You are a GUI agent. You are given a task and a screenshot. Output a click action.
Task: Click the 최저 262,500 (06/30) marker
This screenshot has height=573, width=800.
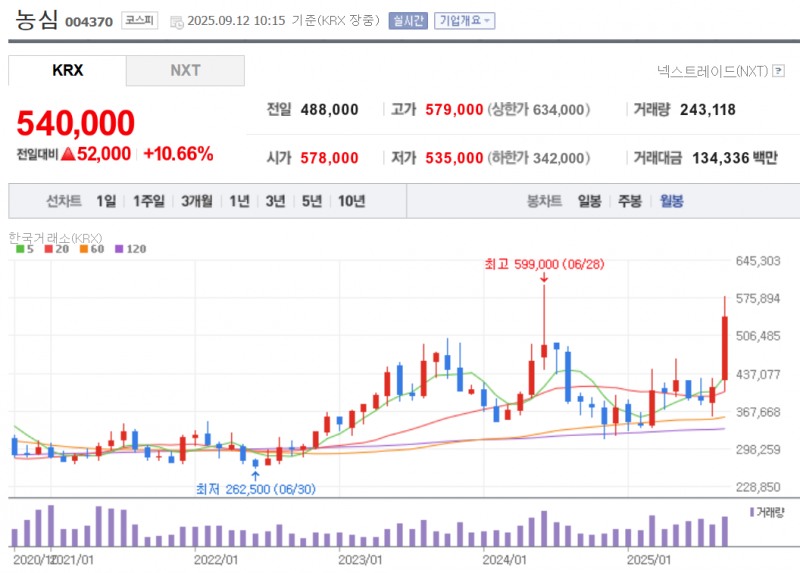click(x=256, y=489)
